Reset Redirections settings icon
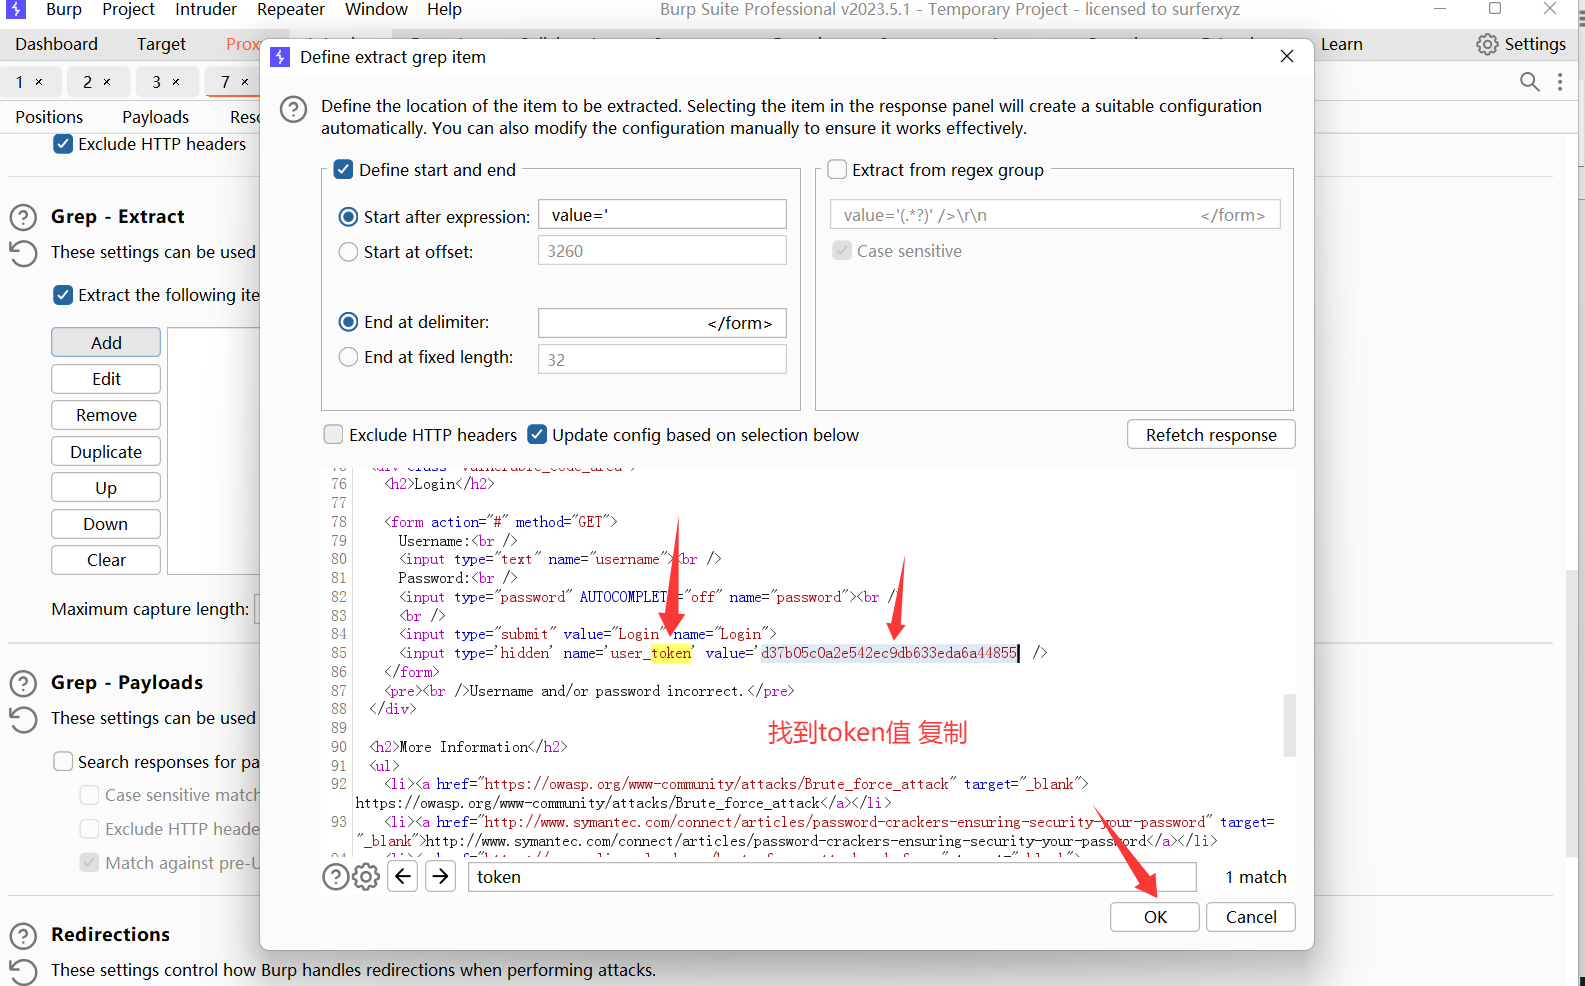The height and width of the screenshot is (986, 1585). click(23, 971)
